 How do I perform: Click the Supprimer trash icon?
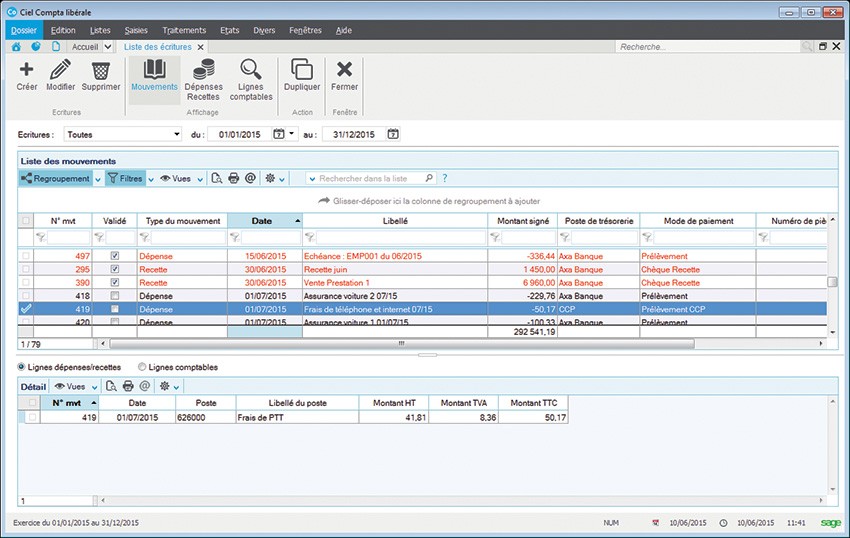pyautogui.click(x=101, y=71)
